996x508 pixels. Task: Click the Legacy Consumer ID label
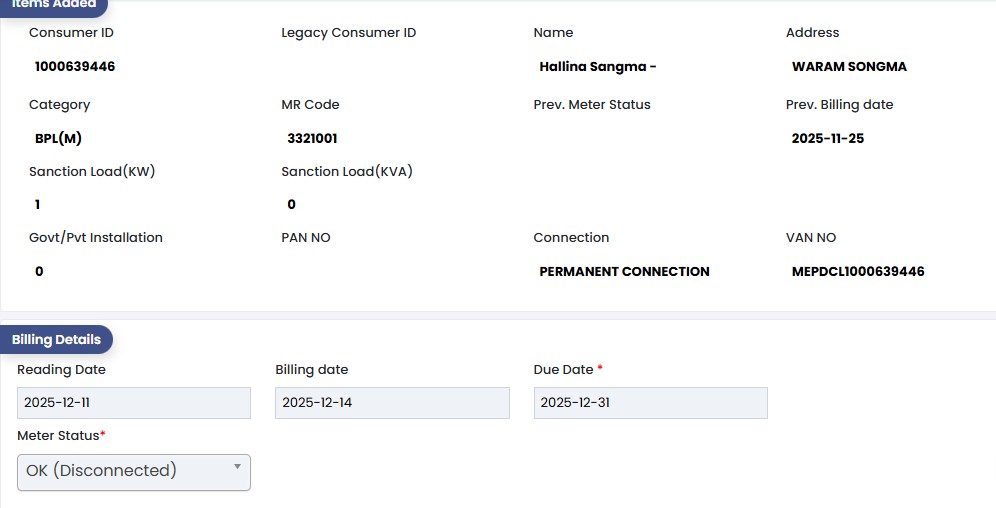tap(348, 33)
